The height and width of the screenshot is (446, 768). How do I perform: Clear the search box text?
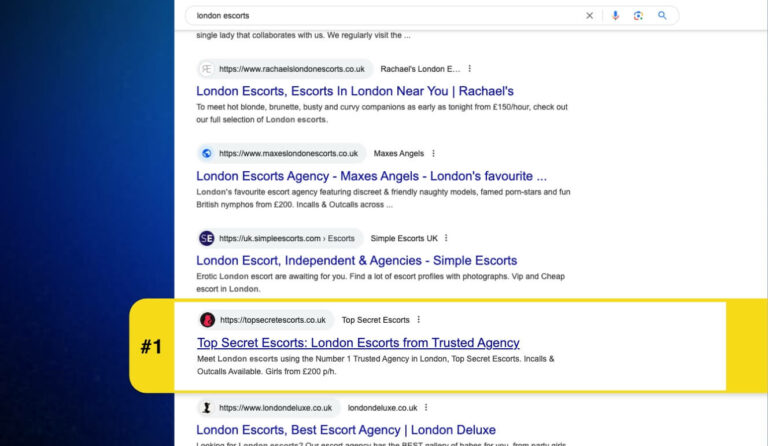589,16
